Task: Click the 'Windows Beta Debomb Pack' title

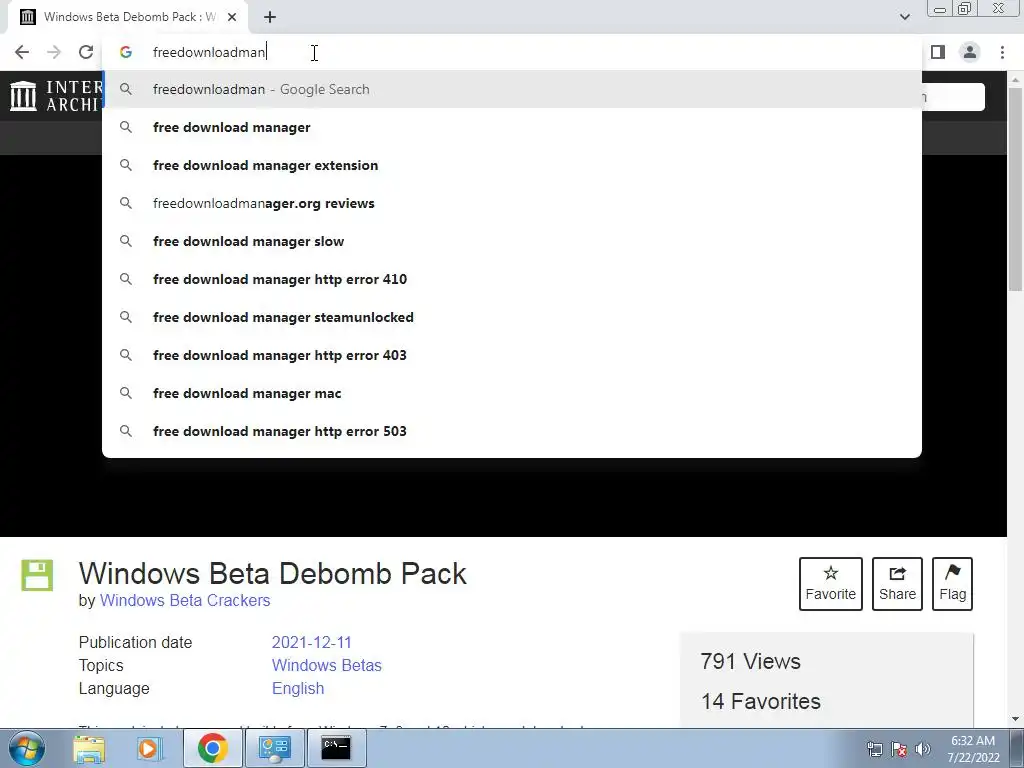Action: [272, 573]
